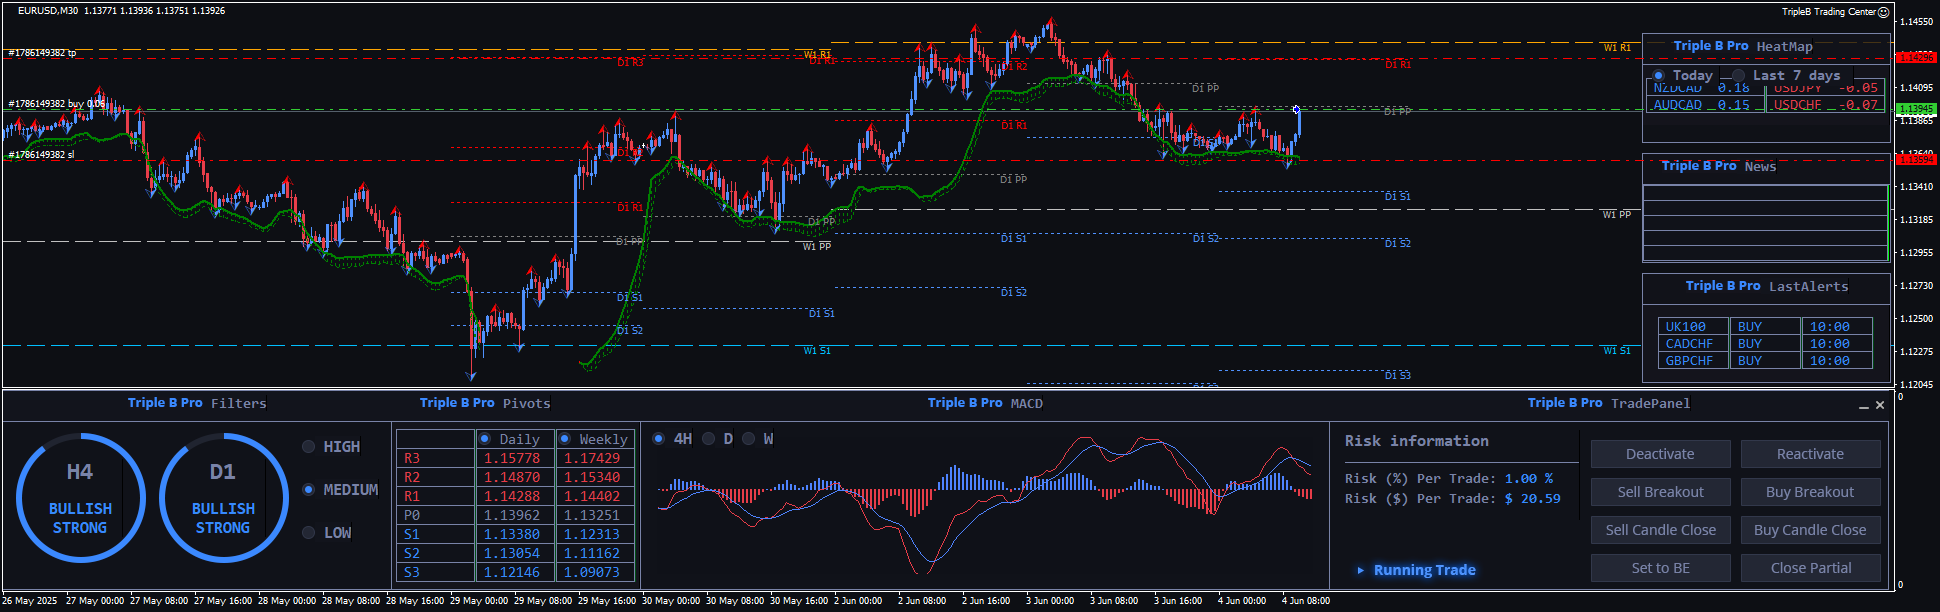Click the D1 bullish strength gauge
Image resolution: width=1940 pixels, height=612 pixels.
pyautogui.click(x=223, y=498)
